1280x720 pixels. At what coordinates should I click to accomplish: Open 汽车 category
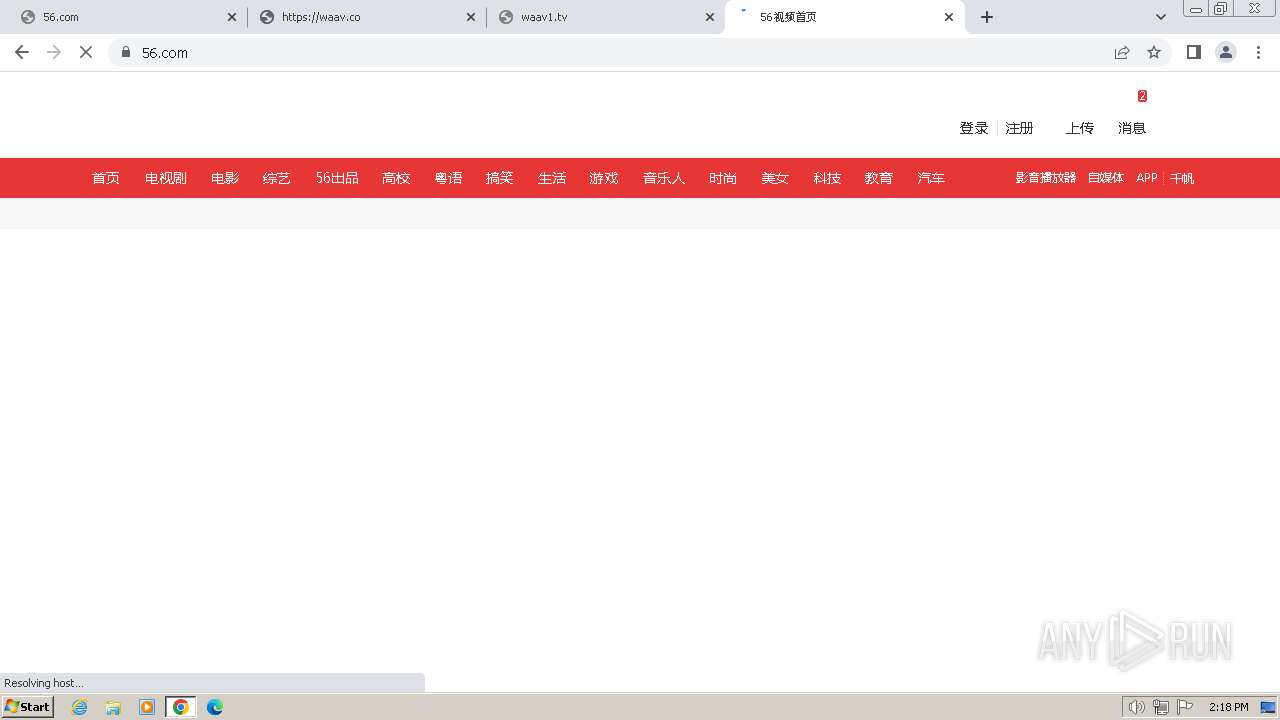point(931,178)
